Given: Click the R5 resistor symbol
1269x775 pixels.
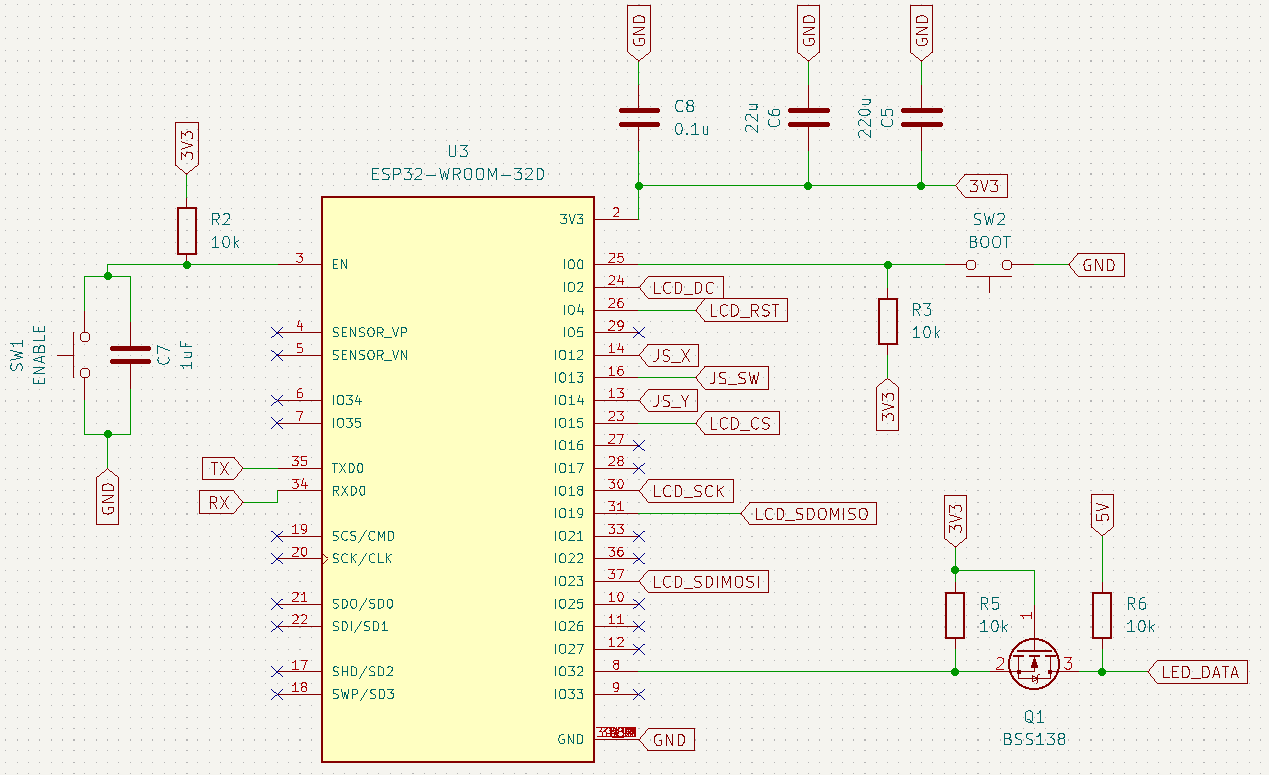Looking at the screenshot, I should pyautogui.click(x=955, y=615).
